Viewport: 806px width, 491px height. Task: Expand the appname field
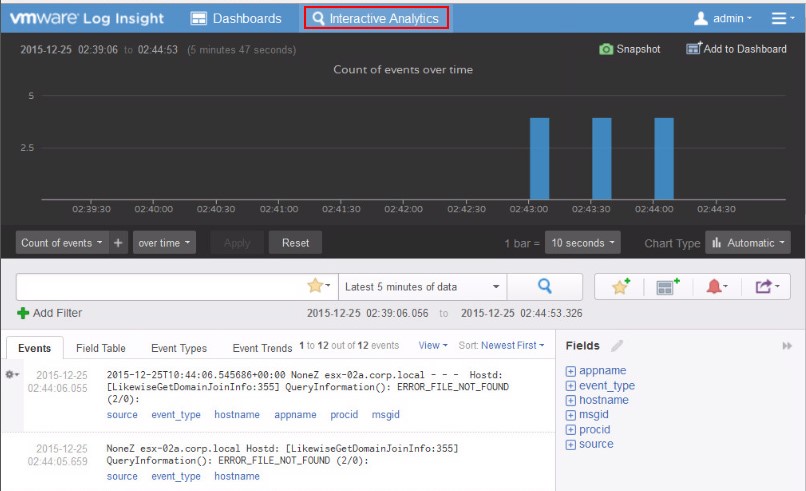571,371
